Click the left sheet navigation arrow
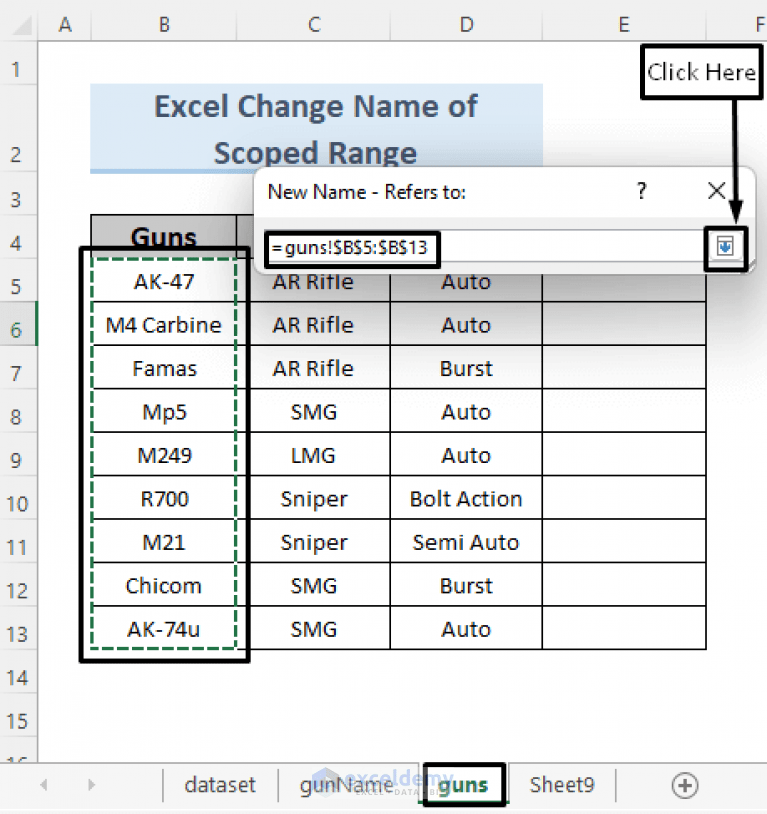This screenshot has width=767, height=814. [42, 785]
